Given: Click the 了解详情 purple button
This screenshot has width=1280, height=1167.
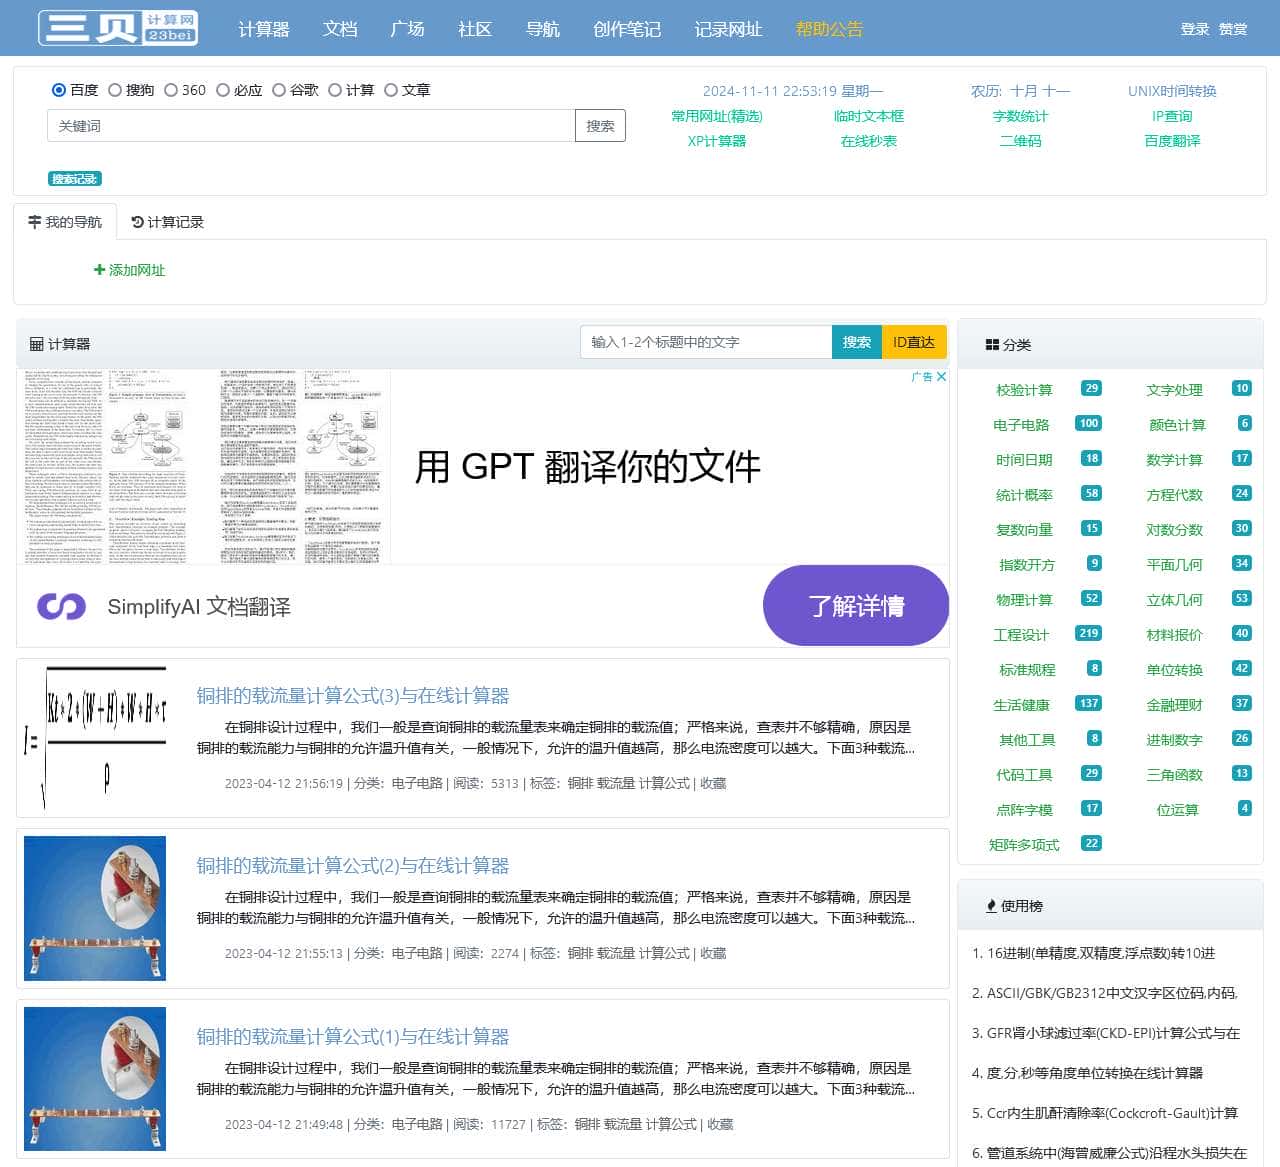Looking at the screenshot, I should (855, 606).
